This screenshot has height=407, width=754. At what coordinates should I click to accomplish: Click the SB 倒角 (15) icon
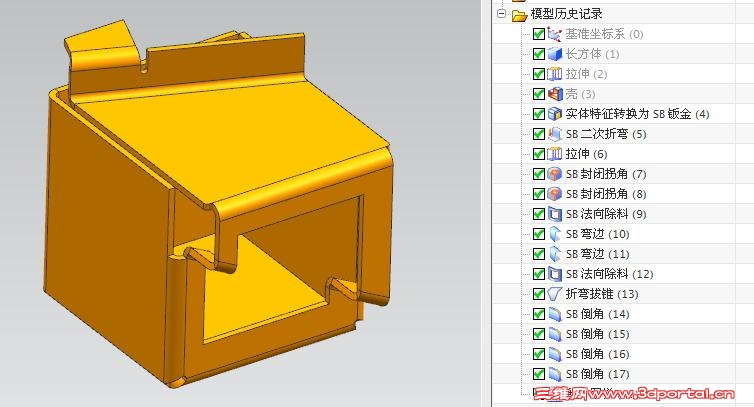(554, 334)
